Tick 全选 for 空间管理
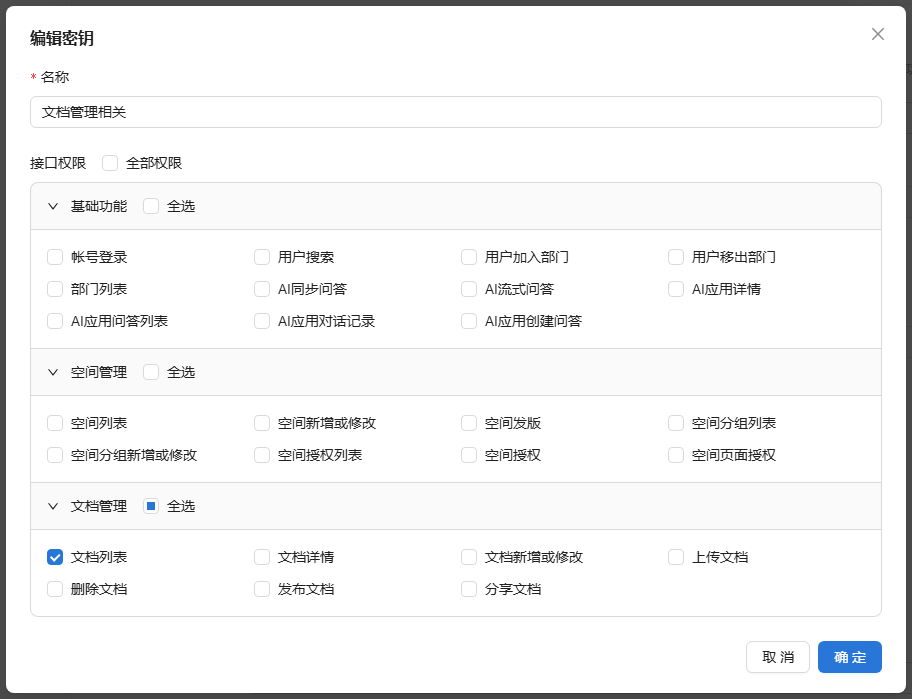This screenshot has width=912, height=699. point(151,372)
